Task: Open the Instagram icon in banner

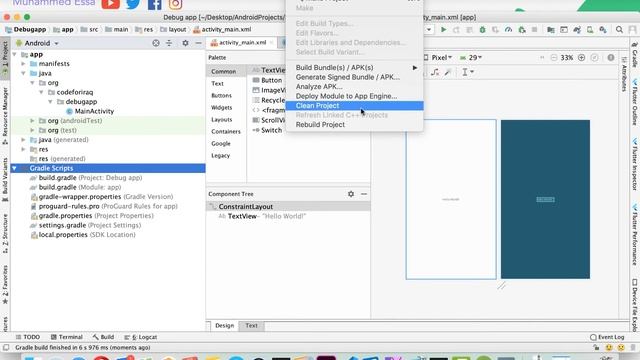Action: coord(176,4)
